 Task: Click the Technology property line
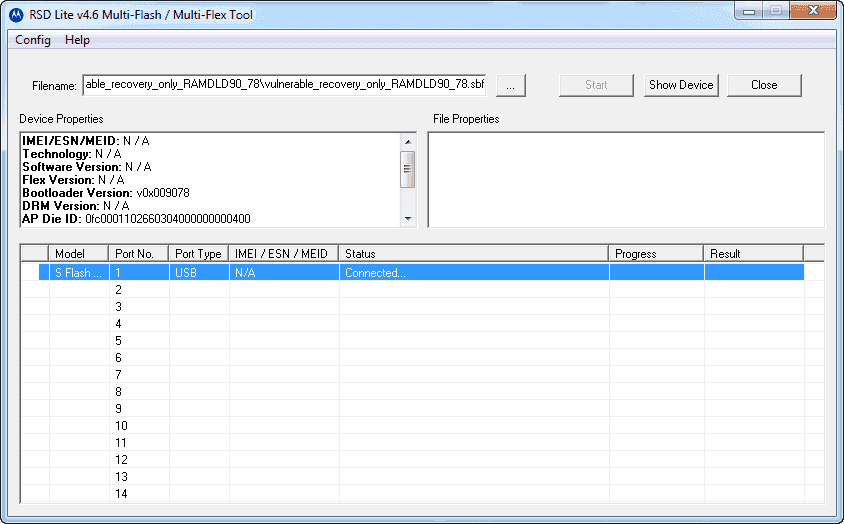pos(72,154)
